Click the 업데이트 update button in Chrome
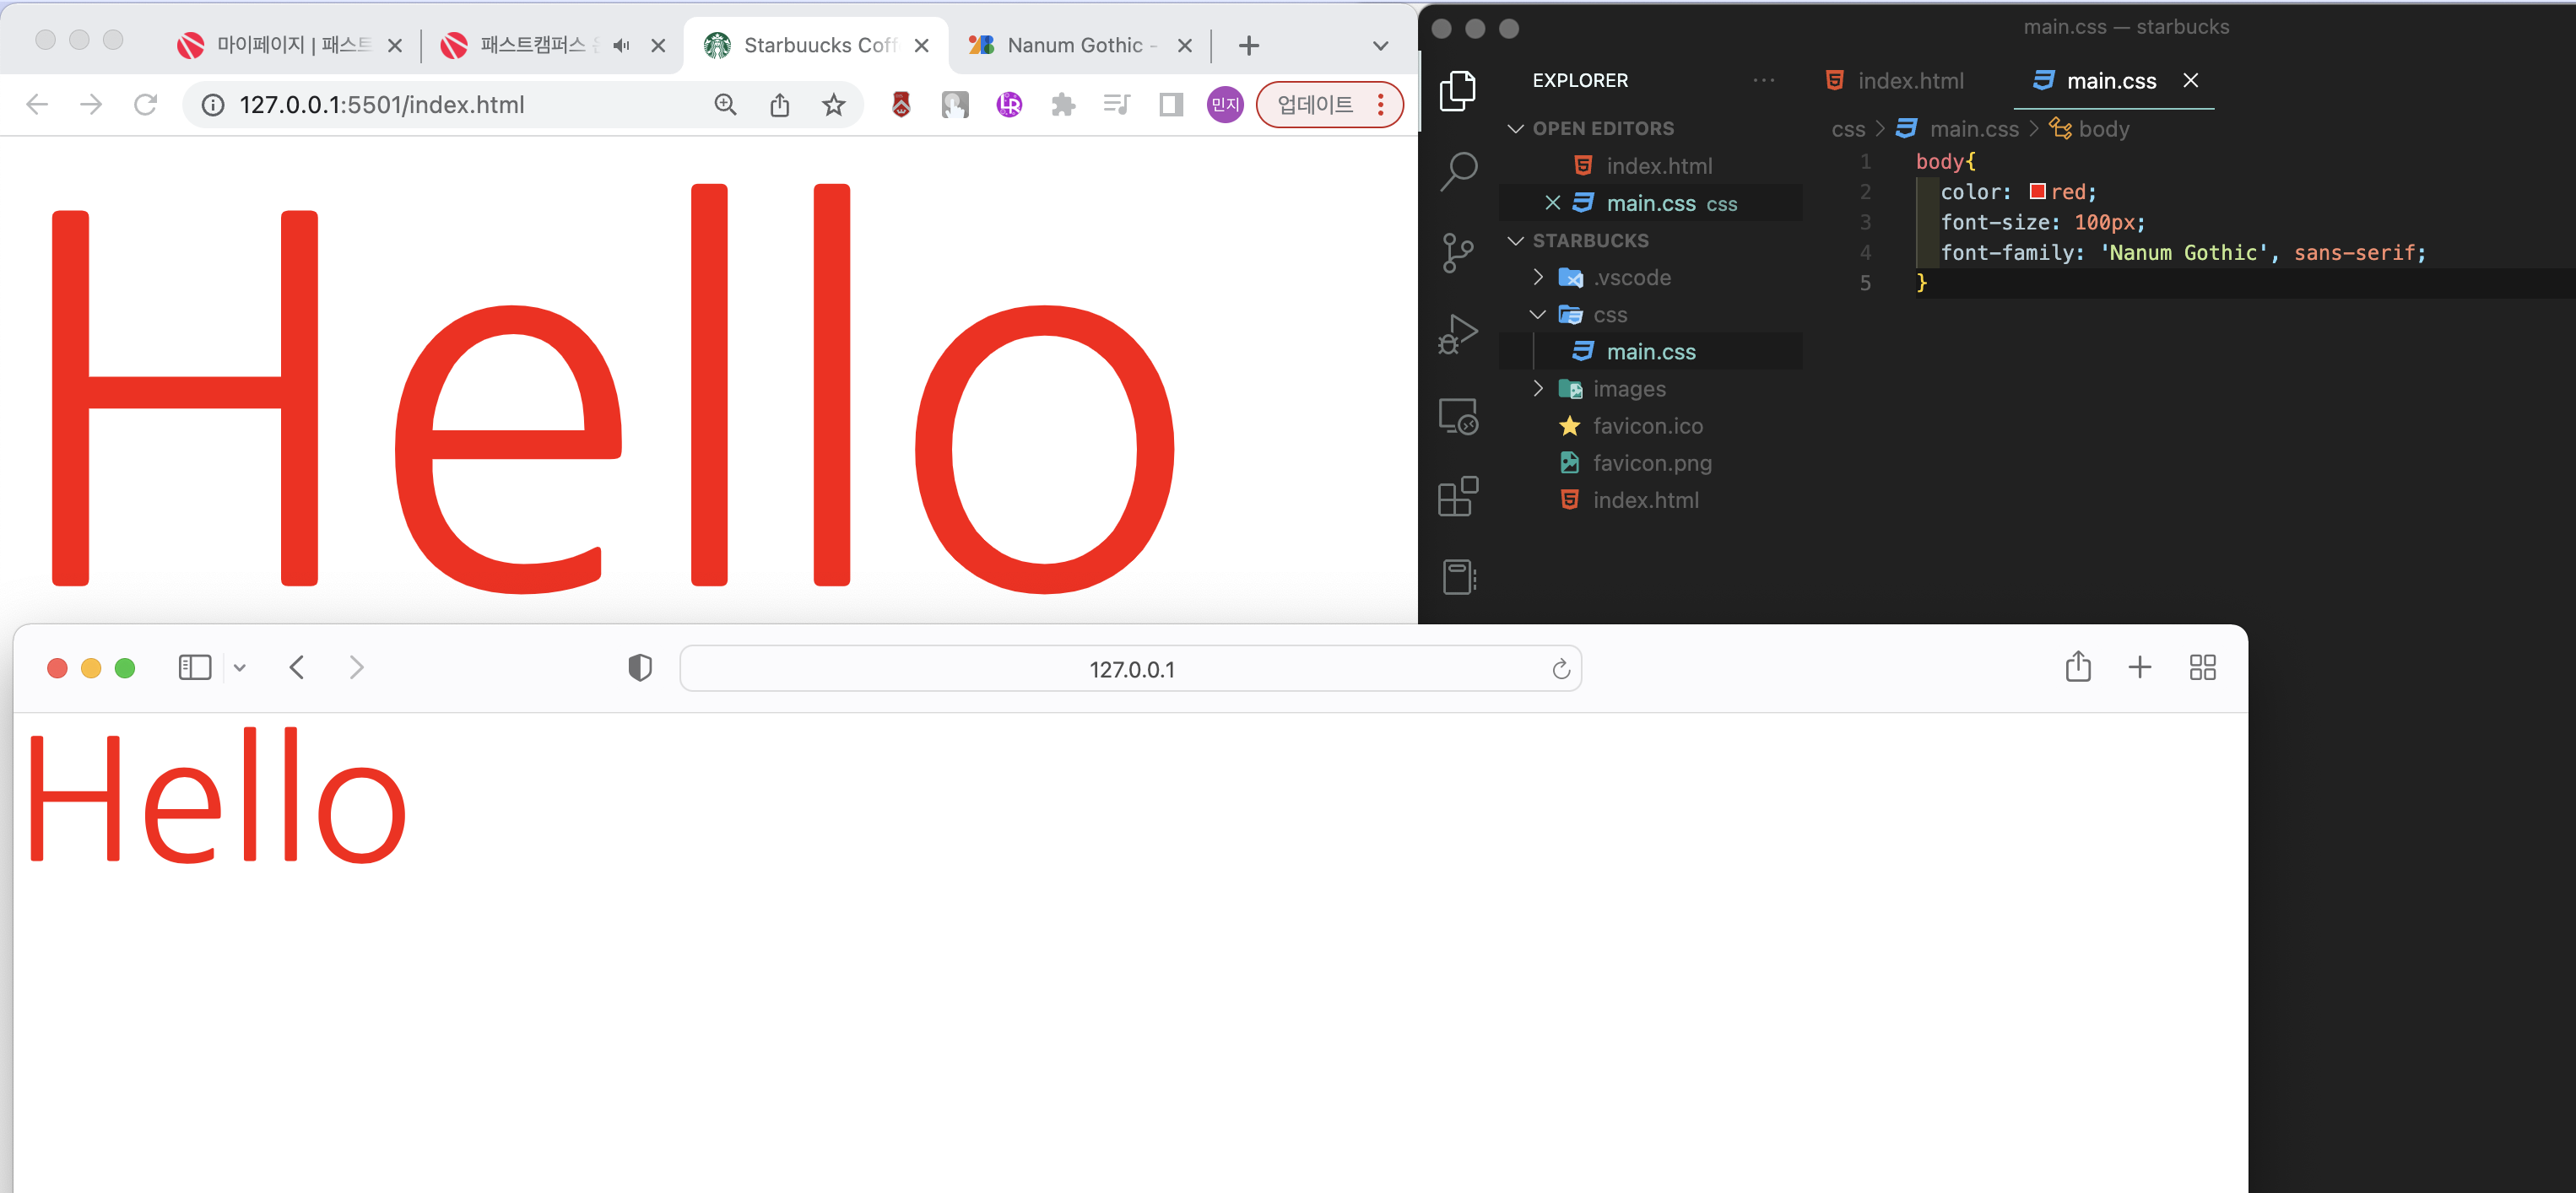The width and height of the screenshot is (2576, 1193). [1315, 104]
